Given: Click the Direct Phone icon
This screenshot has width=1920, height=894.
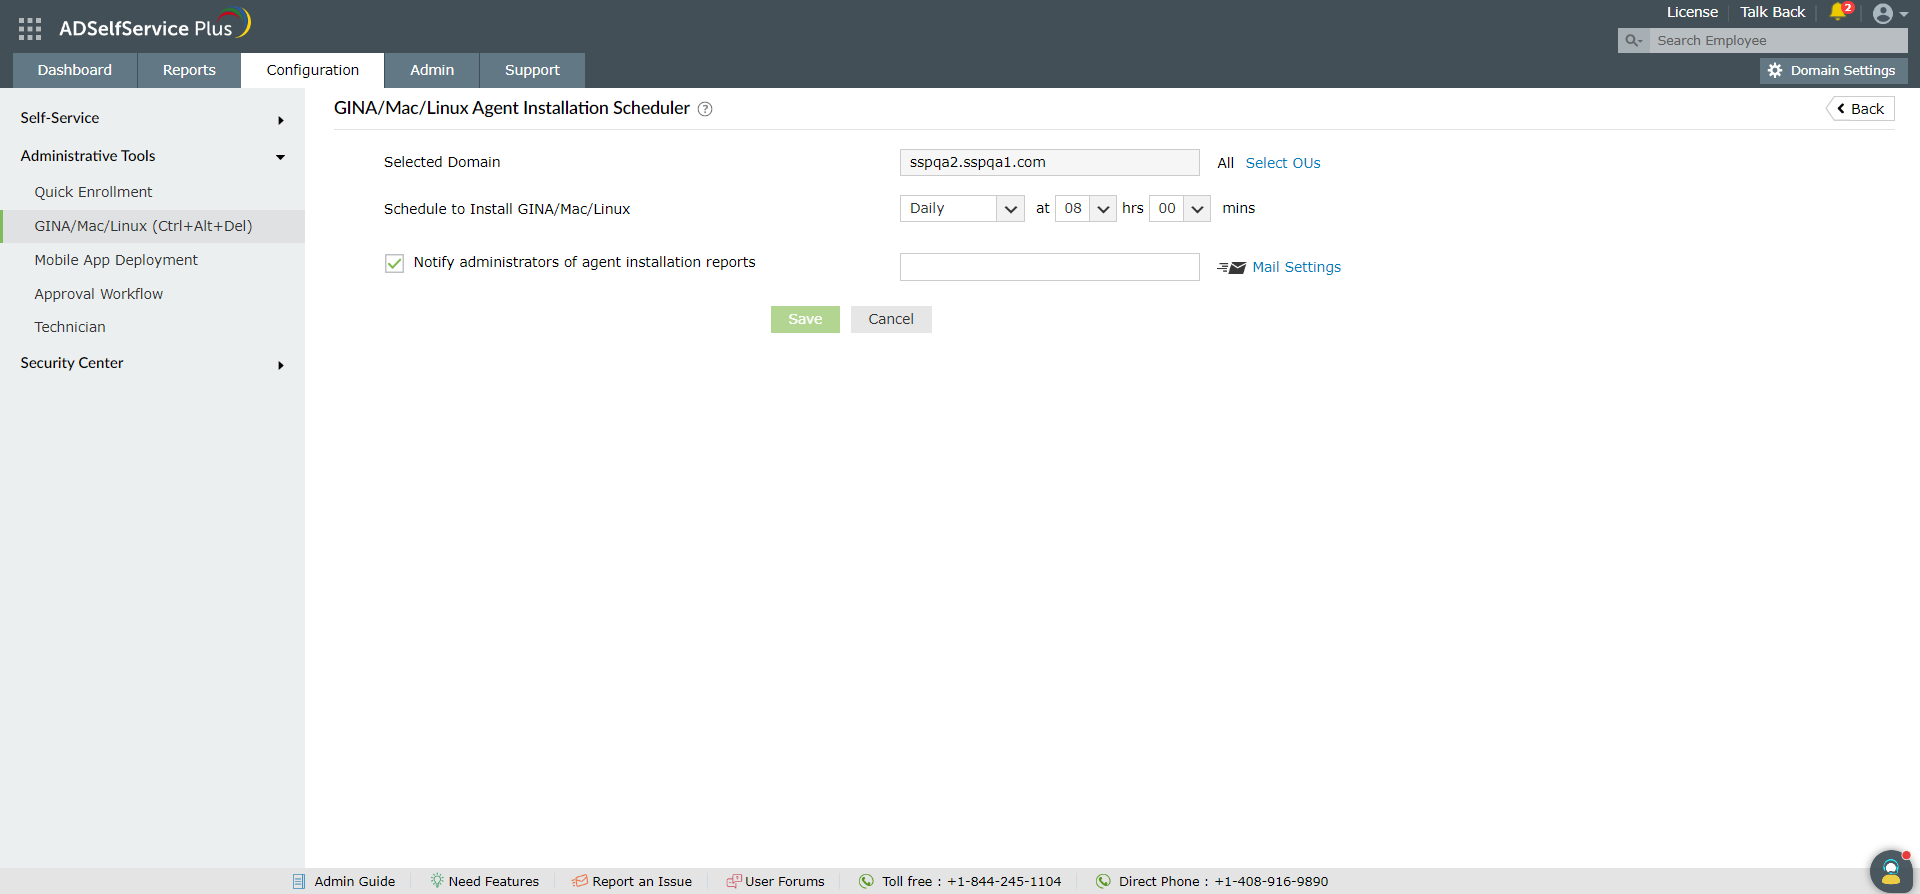Looking at the screenshot, I should (1103, 881).
